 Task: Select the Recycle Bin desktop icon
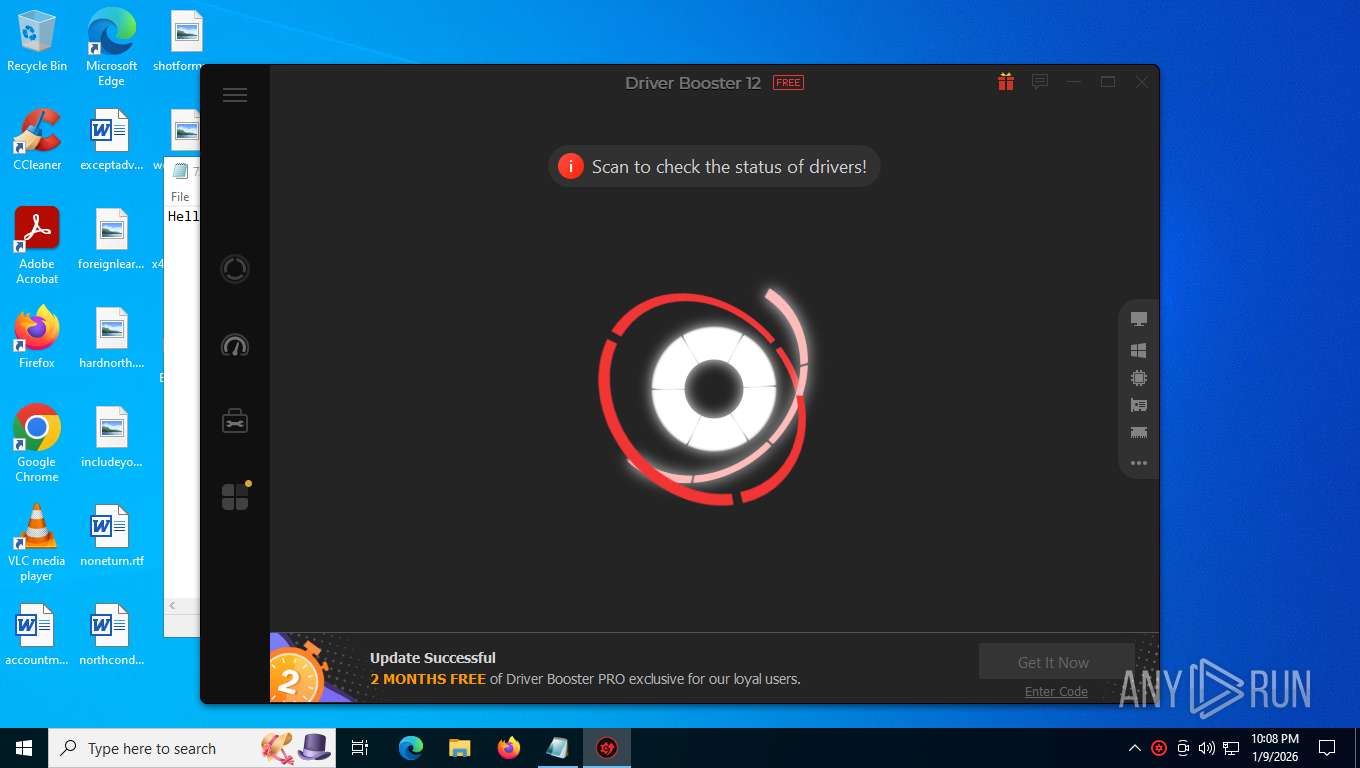37,41
